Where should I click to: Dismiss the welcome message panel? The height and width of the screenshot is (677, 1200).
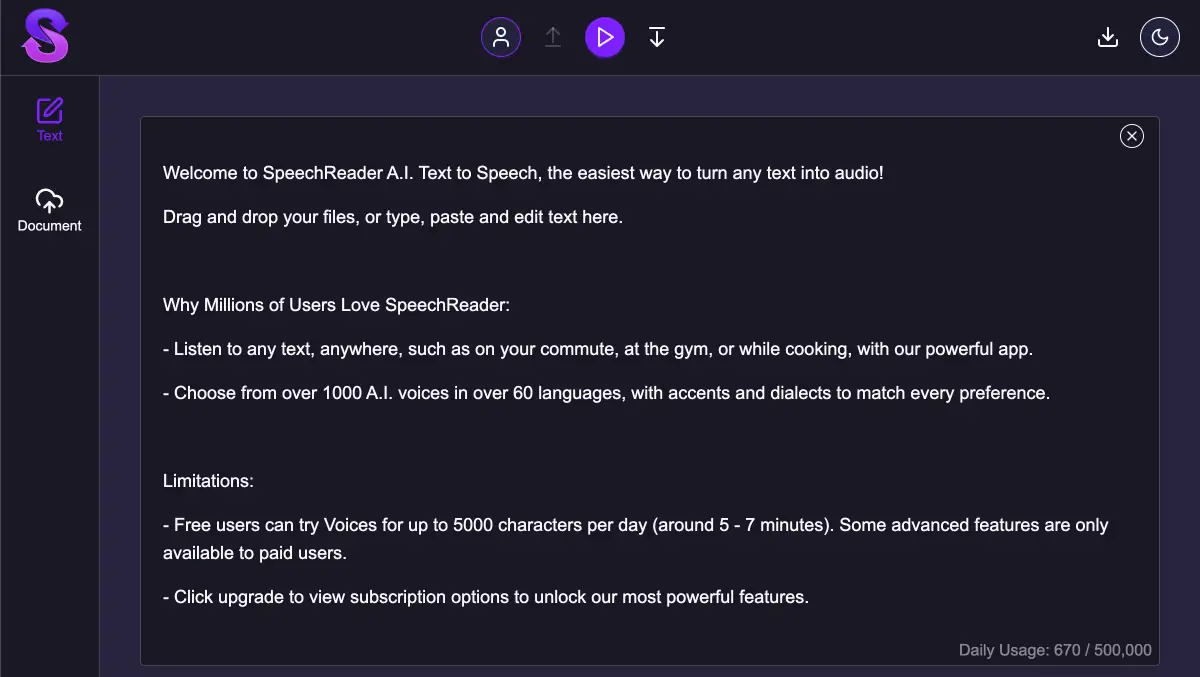(x=1132, y=136)
